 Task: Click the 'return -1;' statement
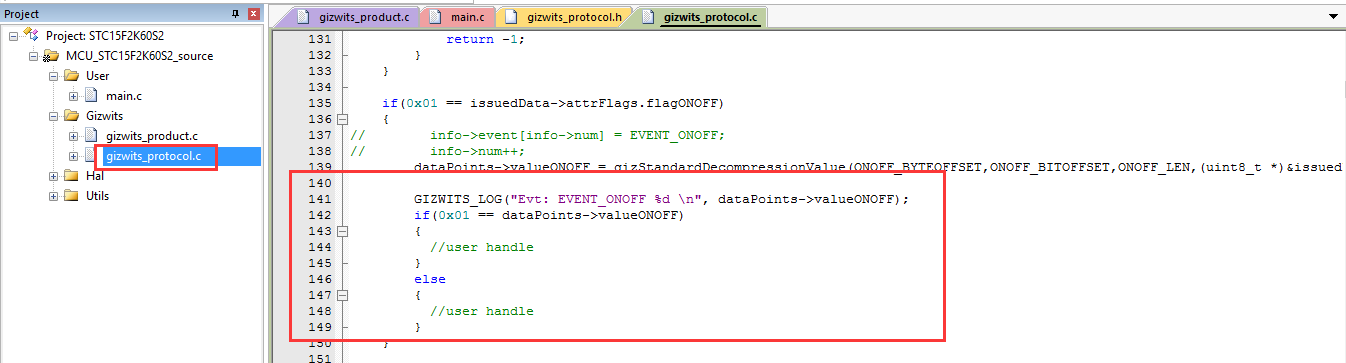[485, 39]
